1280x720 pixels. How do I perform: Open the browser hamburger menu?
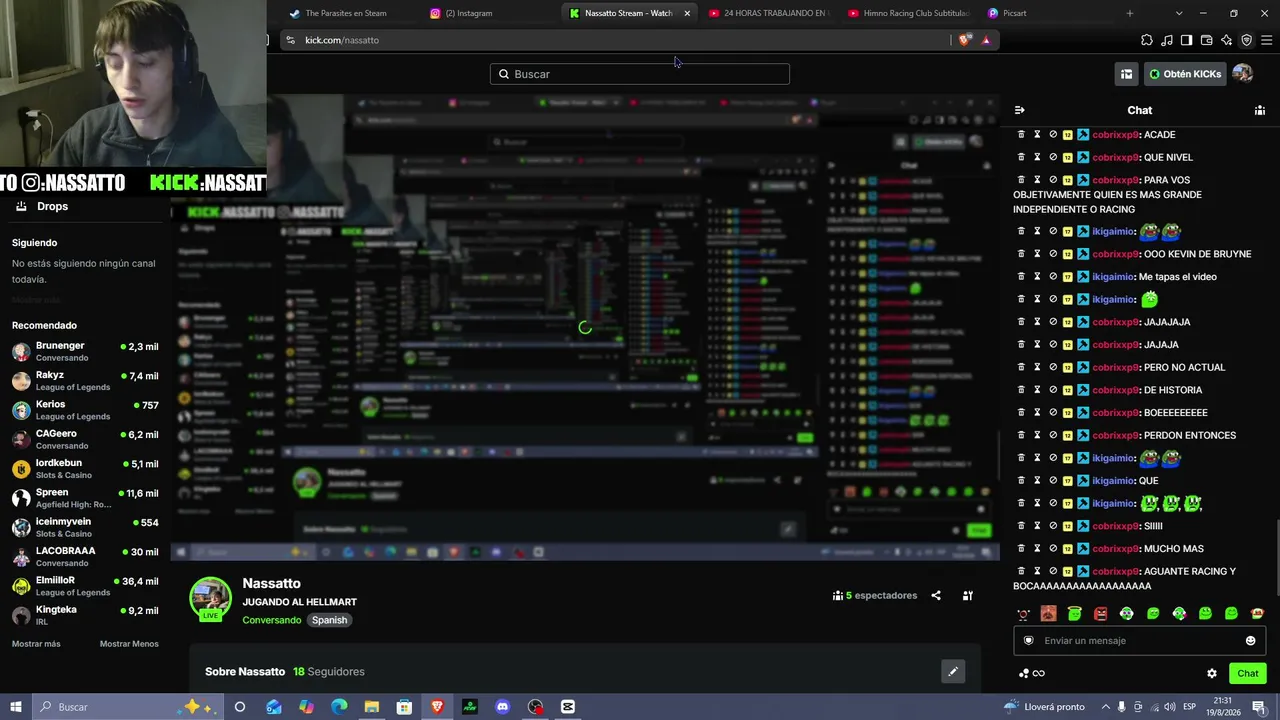click(1266, 40)
